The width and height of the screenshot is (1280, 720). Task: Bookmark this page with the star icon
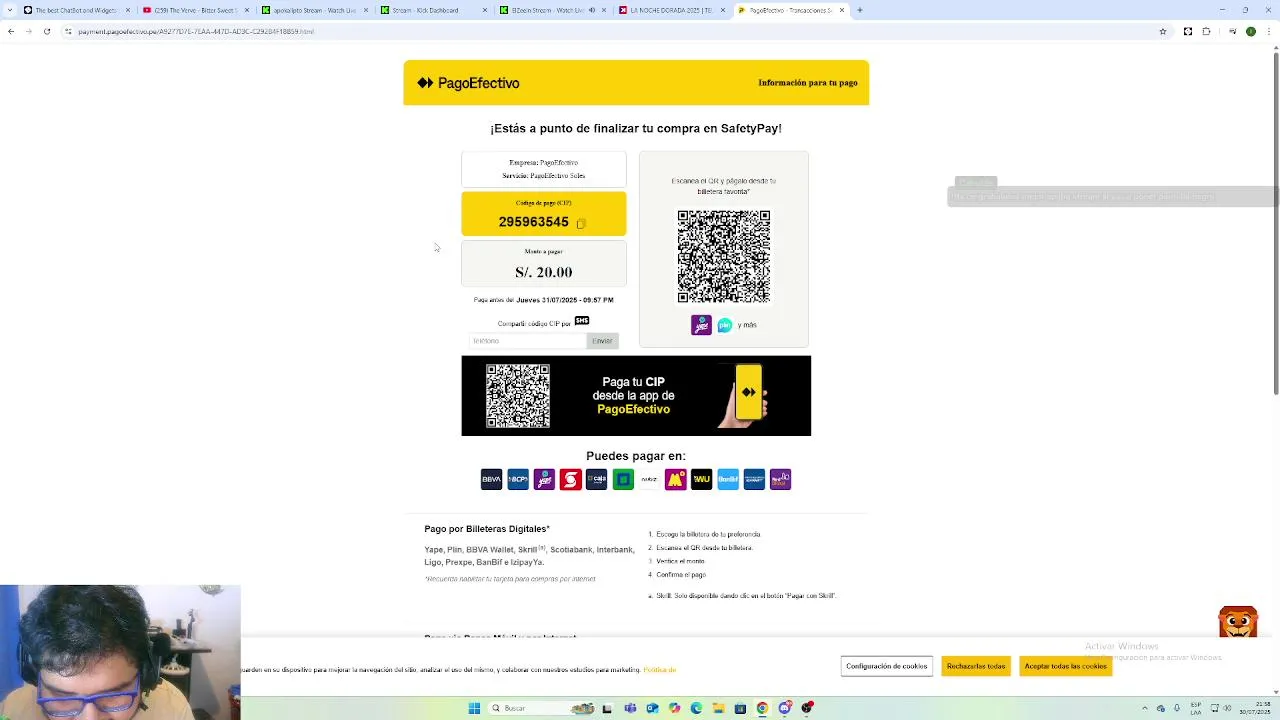click(x=1163, y=31)
